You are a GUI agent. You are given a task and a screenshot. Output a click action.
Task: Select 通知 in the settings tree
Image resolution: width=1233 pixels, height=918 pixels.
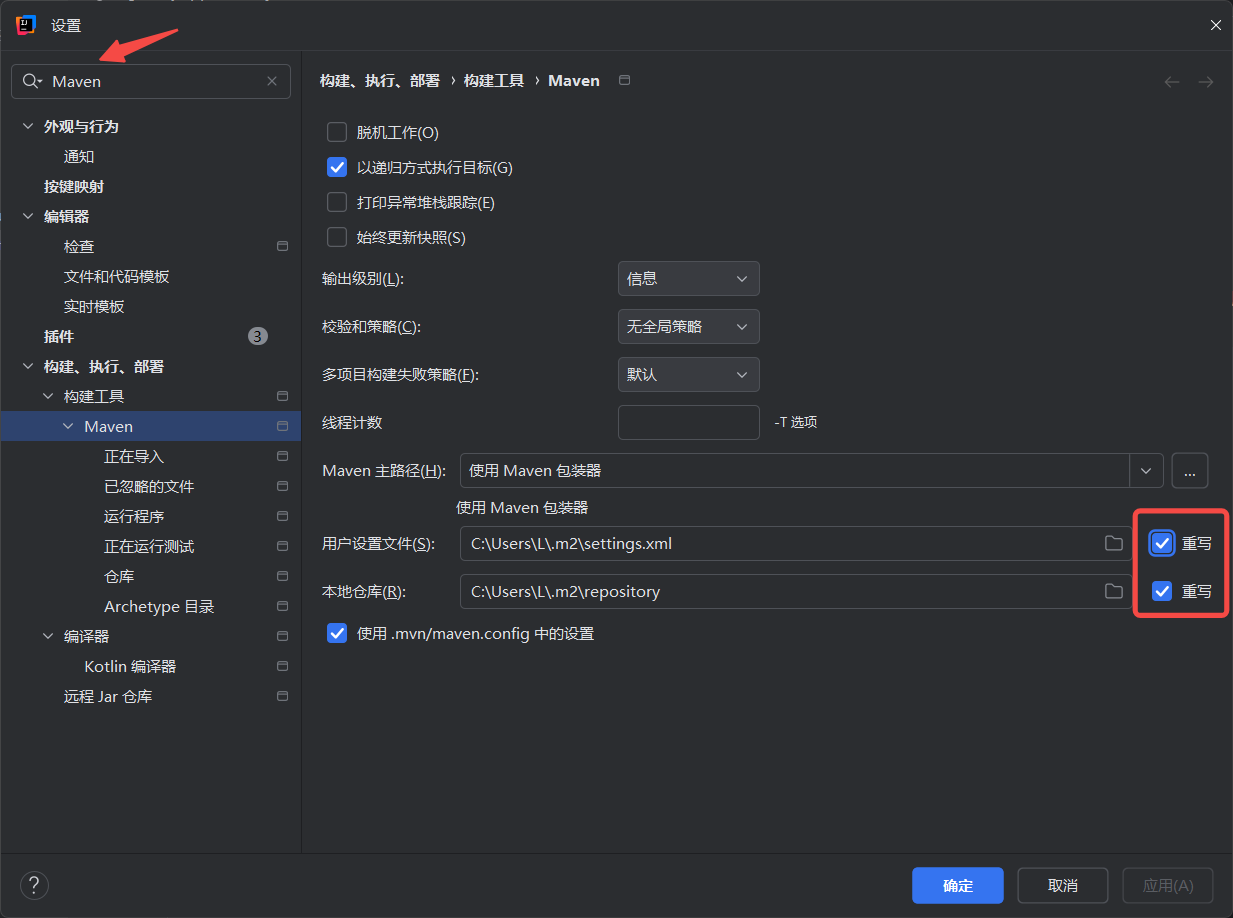coord(79,156)
